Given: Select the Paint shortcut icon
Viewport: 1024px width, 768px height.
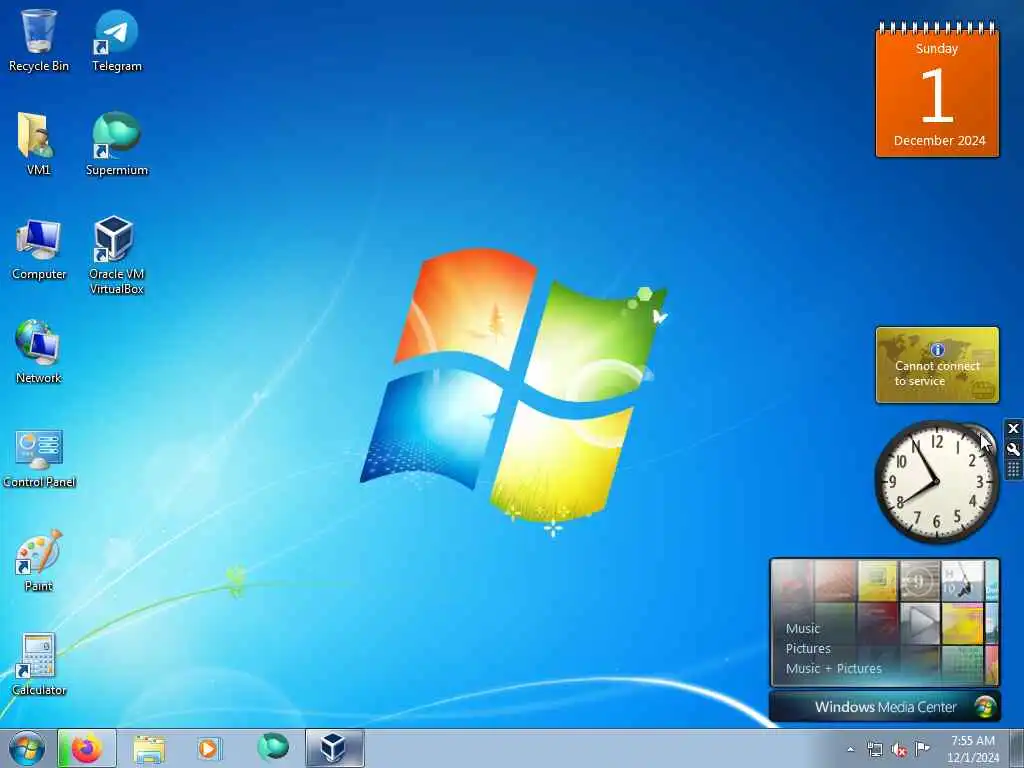Looking at the screenshot, I should pos(38,560).
